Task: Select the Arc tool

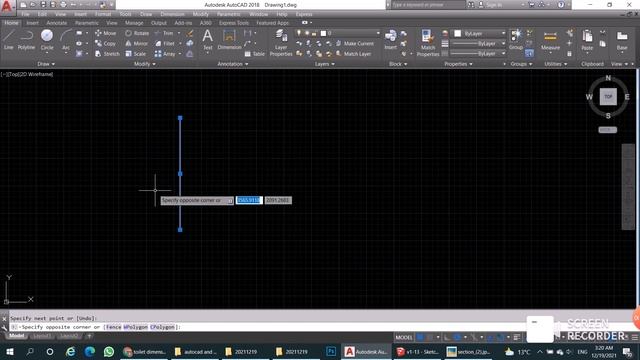Action: [66, 40]
